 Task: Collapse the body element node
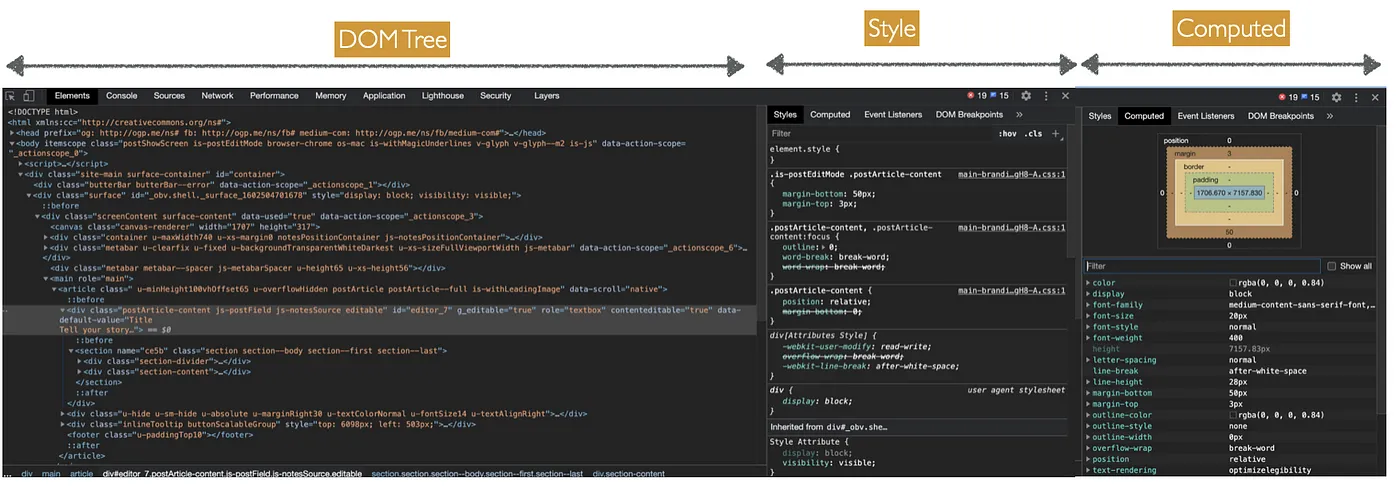coord(12,143)
